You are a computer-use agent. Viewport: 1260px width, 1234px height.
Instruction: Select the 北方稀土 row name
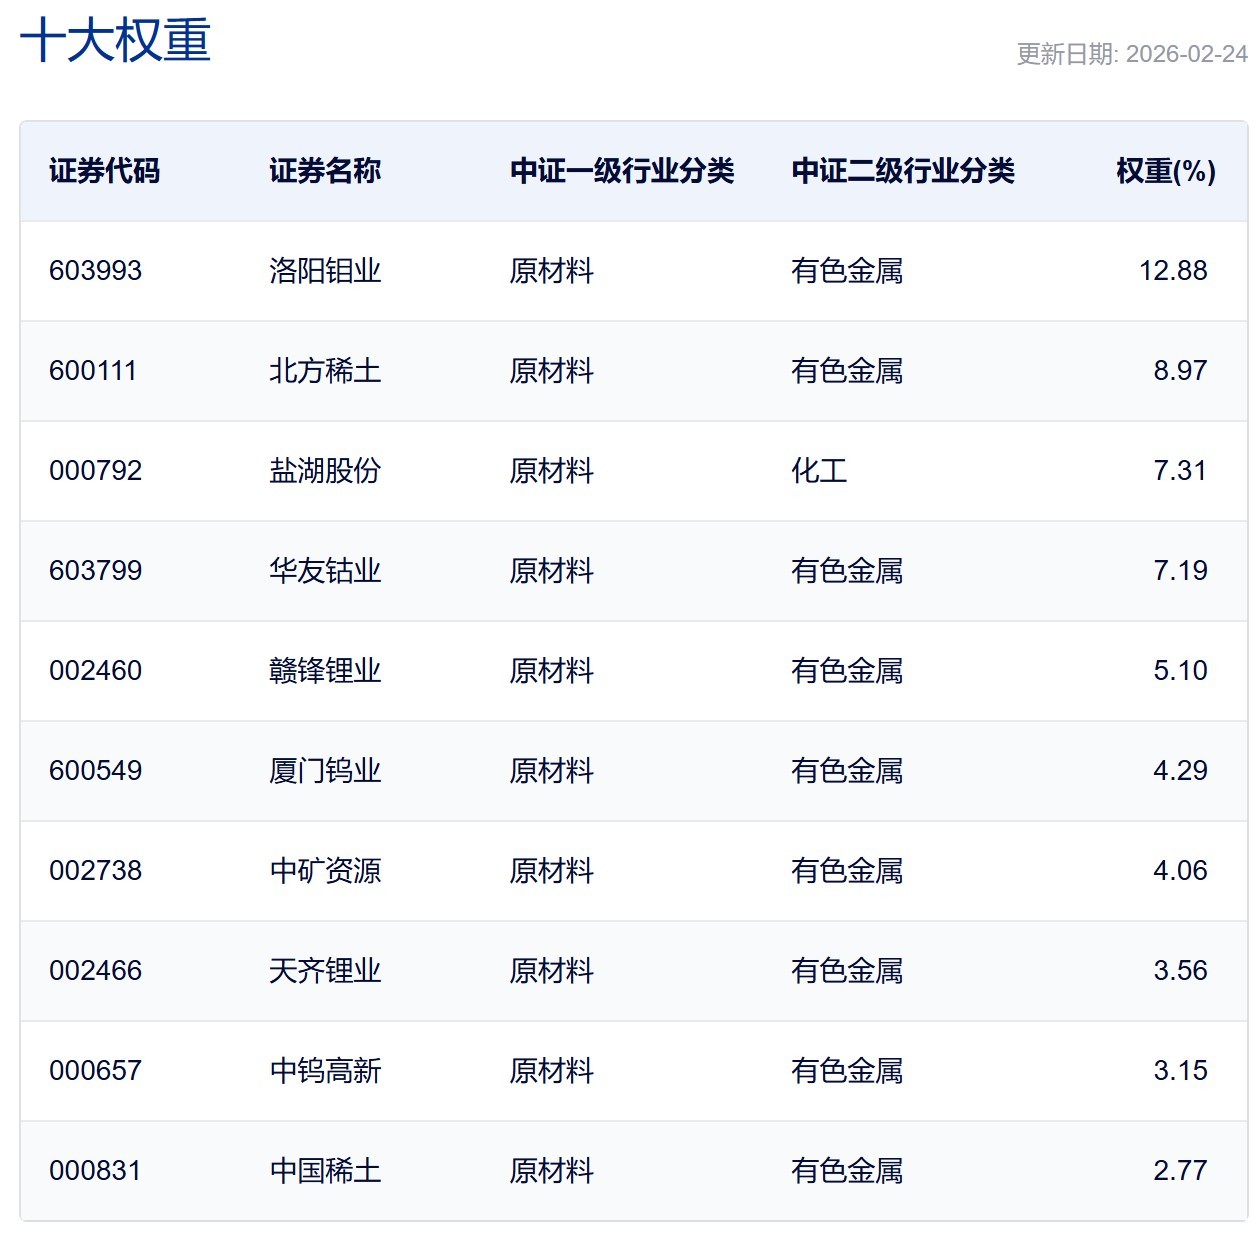pyautogui.click(x=325, y=371)
